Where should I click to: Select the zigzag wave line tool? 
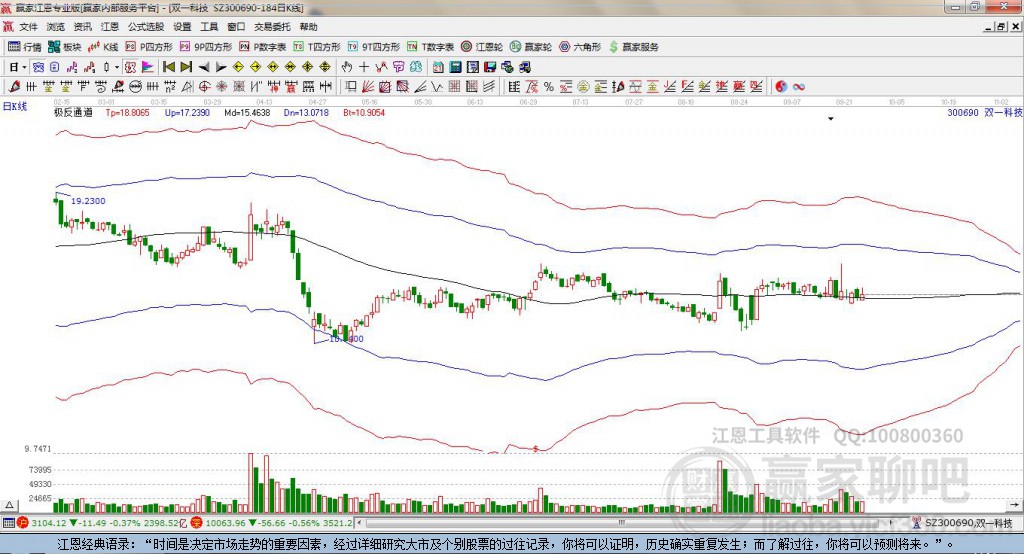437,87
